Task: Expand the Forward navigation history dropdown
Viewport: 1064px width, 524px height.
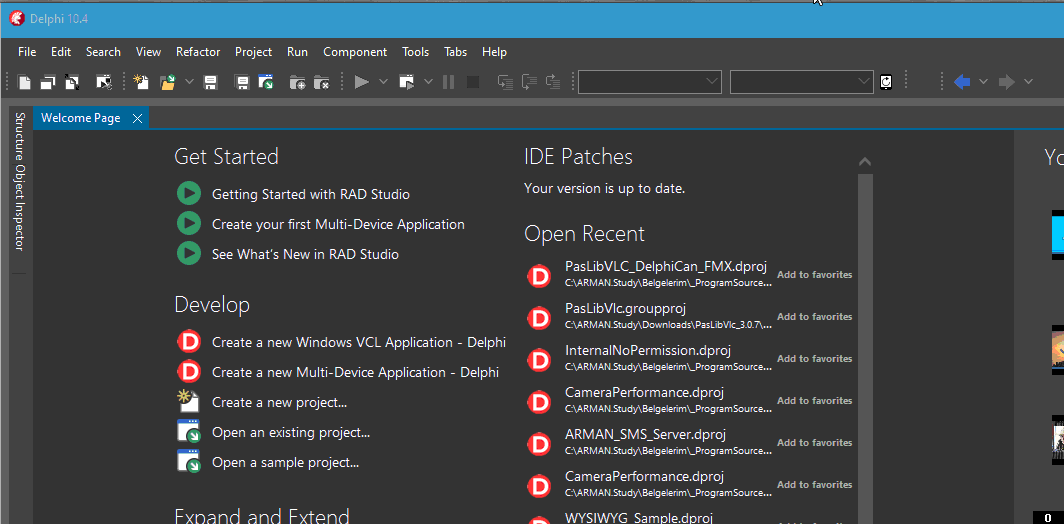Action: 1028,82
